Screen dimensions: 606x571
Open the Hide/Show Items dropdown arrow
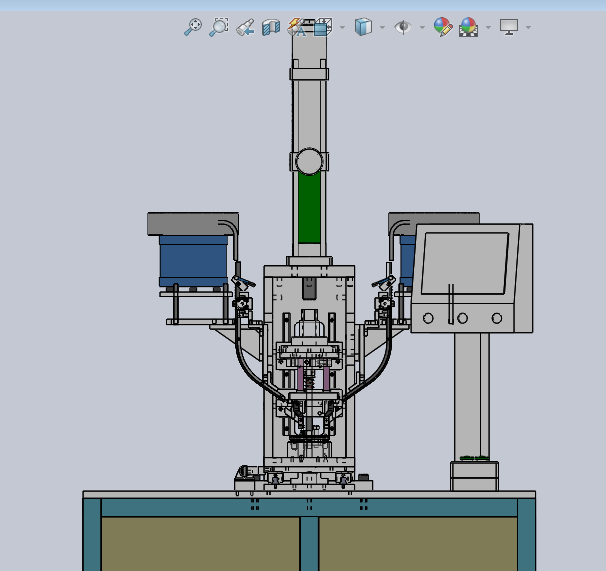pyautogui.click(x=422, y=27)
